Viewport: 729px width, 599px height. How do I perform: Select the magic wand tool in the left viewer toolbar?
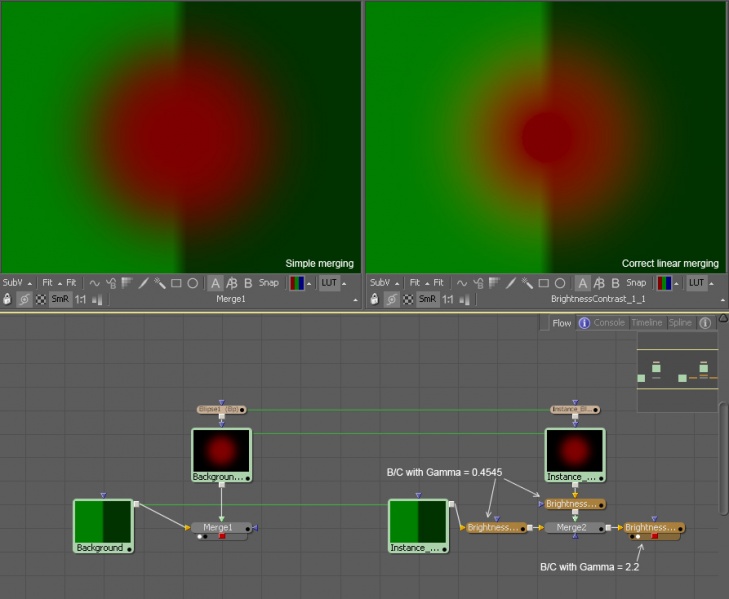(x=159, y=283)
